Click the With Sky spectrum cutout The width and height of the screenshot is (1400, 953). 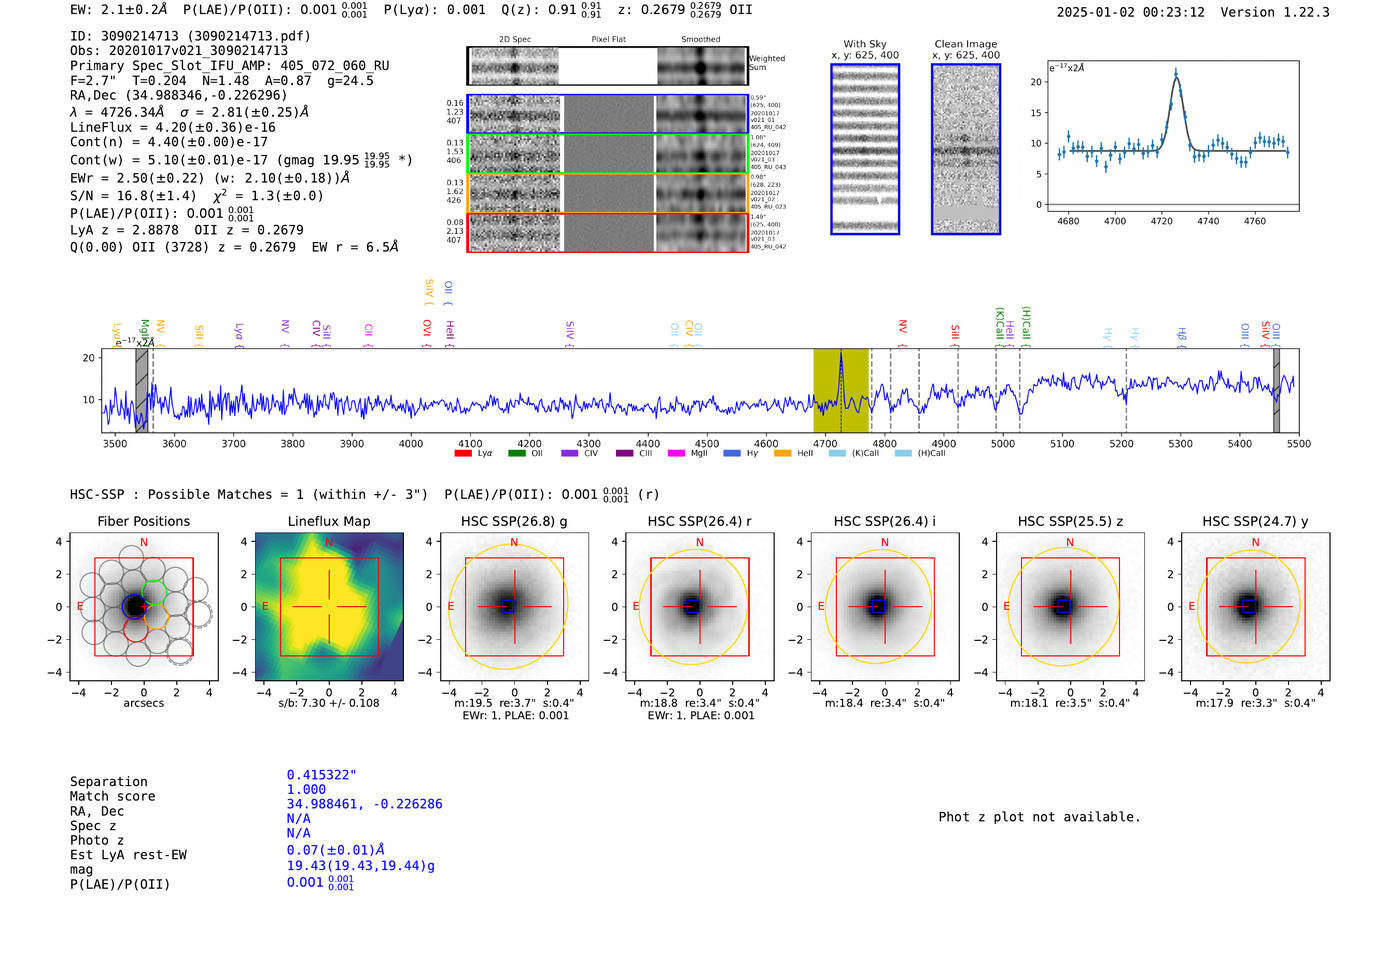coord(865,149)
